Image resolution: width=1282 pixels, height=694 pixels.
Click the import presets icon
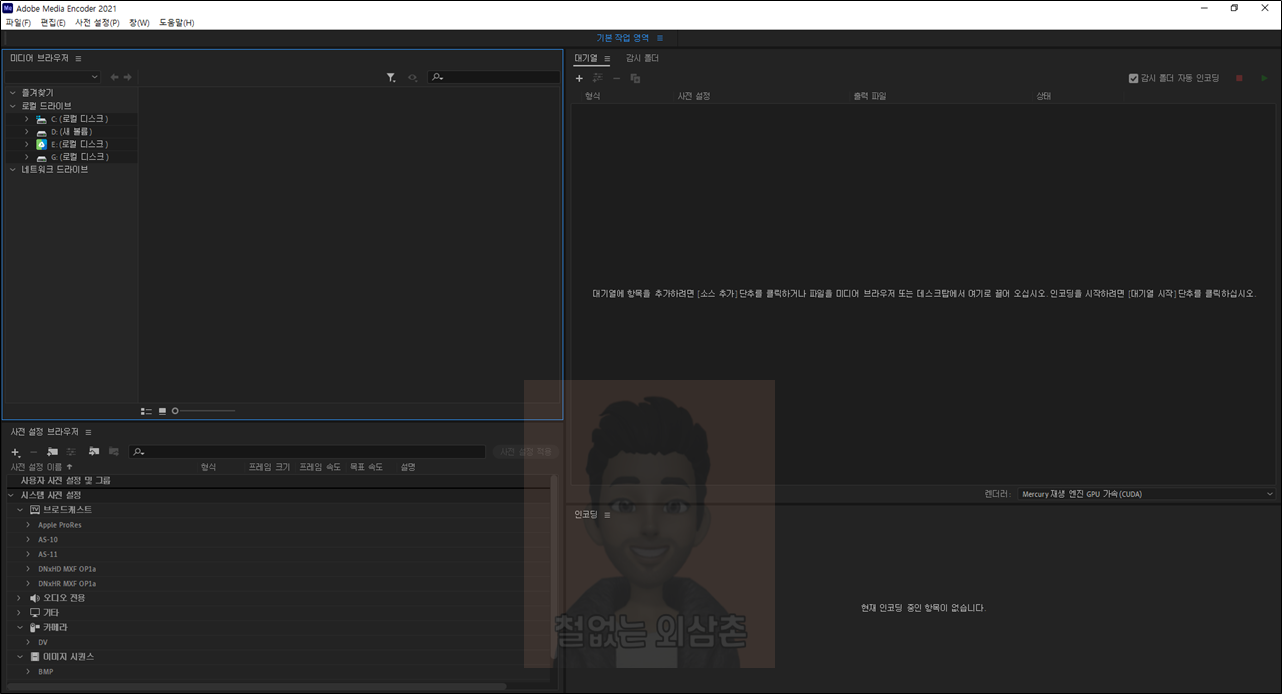tap(94, 452)
